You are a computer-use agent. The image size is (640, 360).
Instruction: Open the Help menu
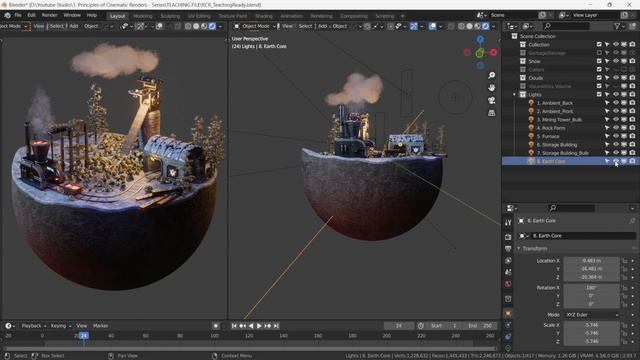91,15
